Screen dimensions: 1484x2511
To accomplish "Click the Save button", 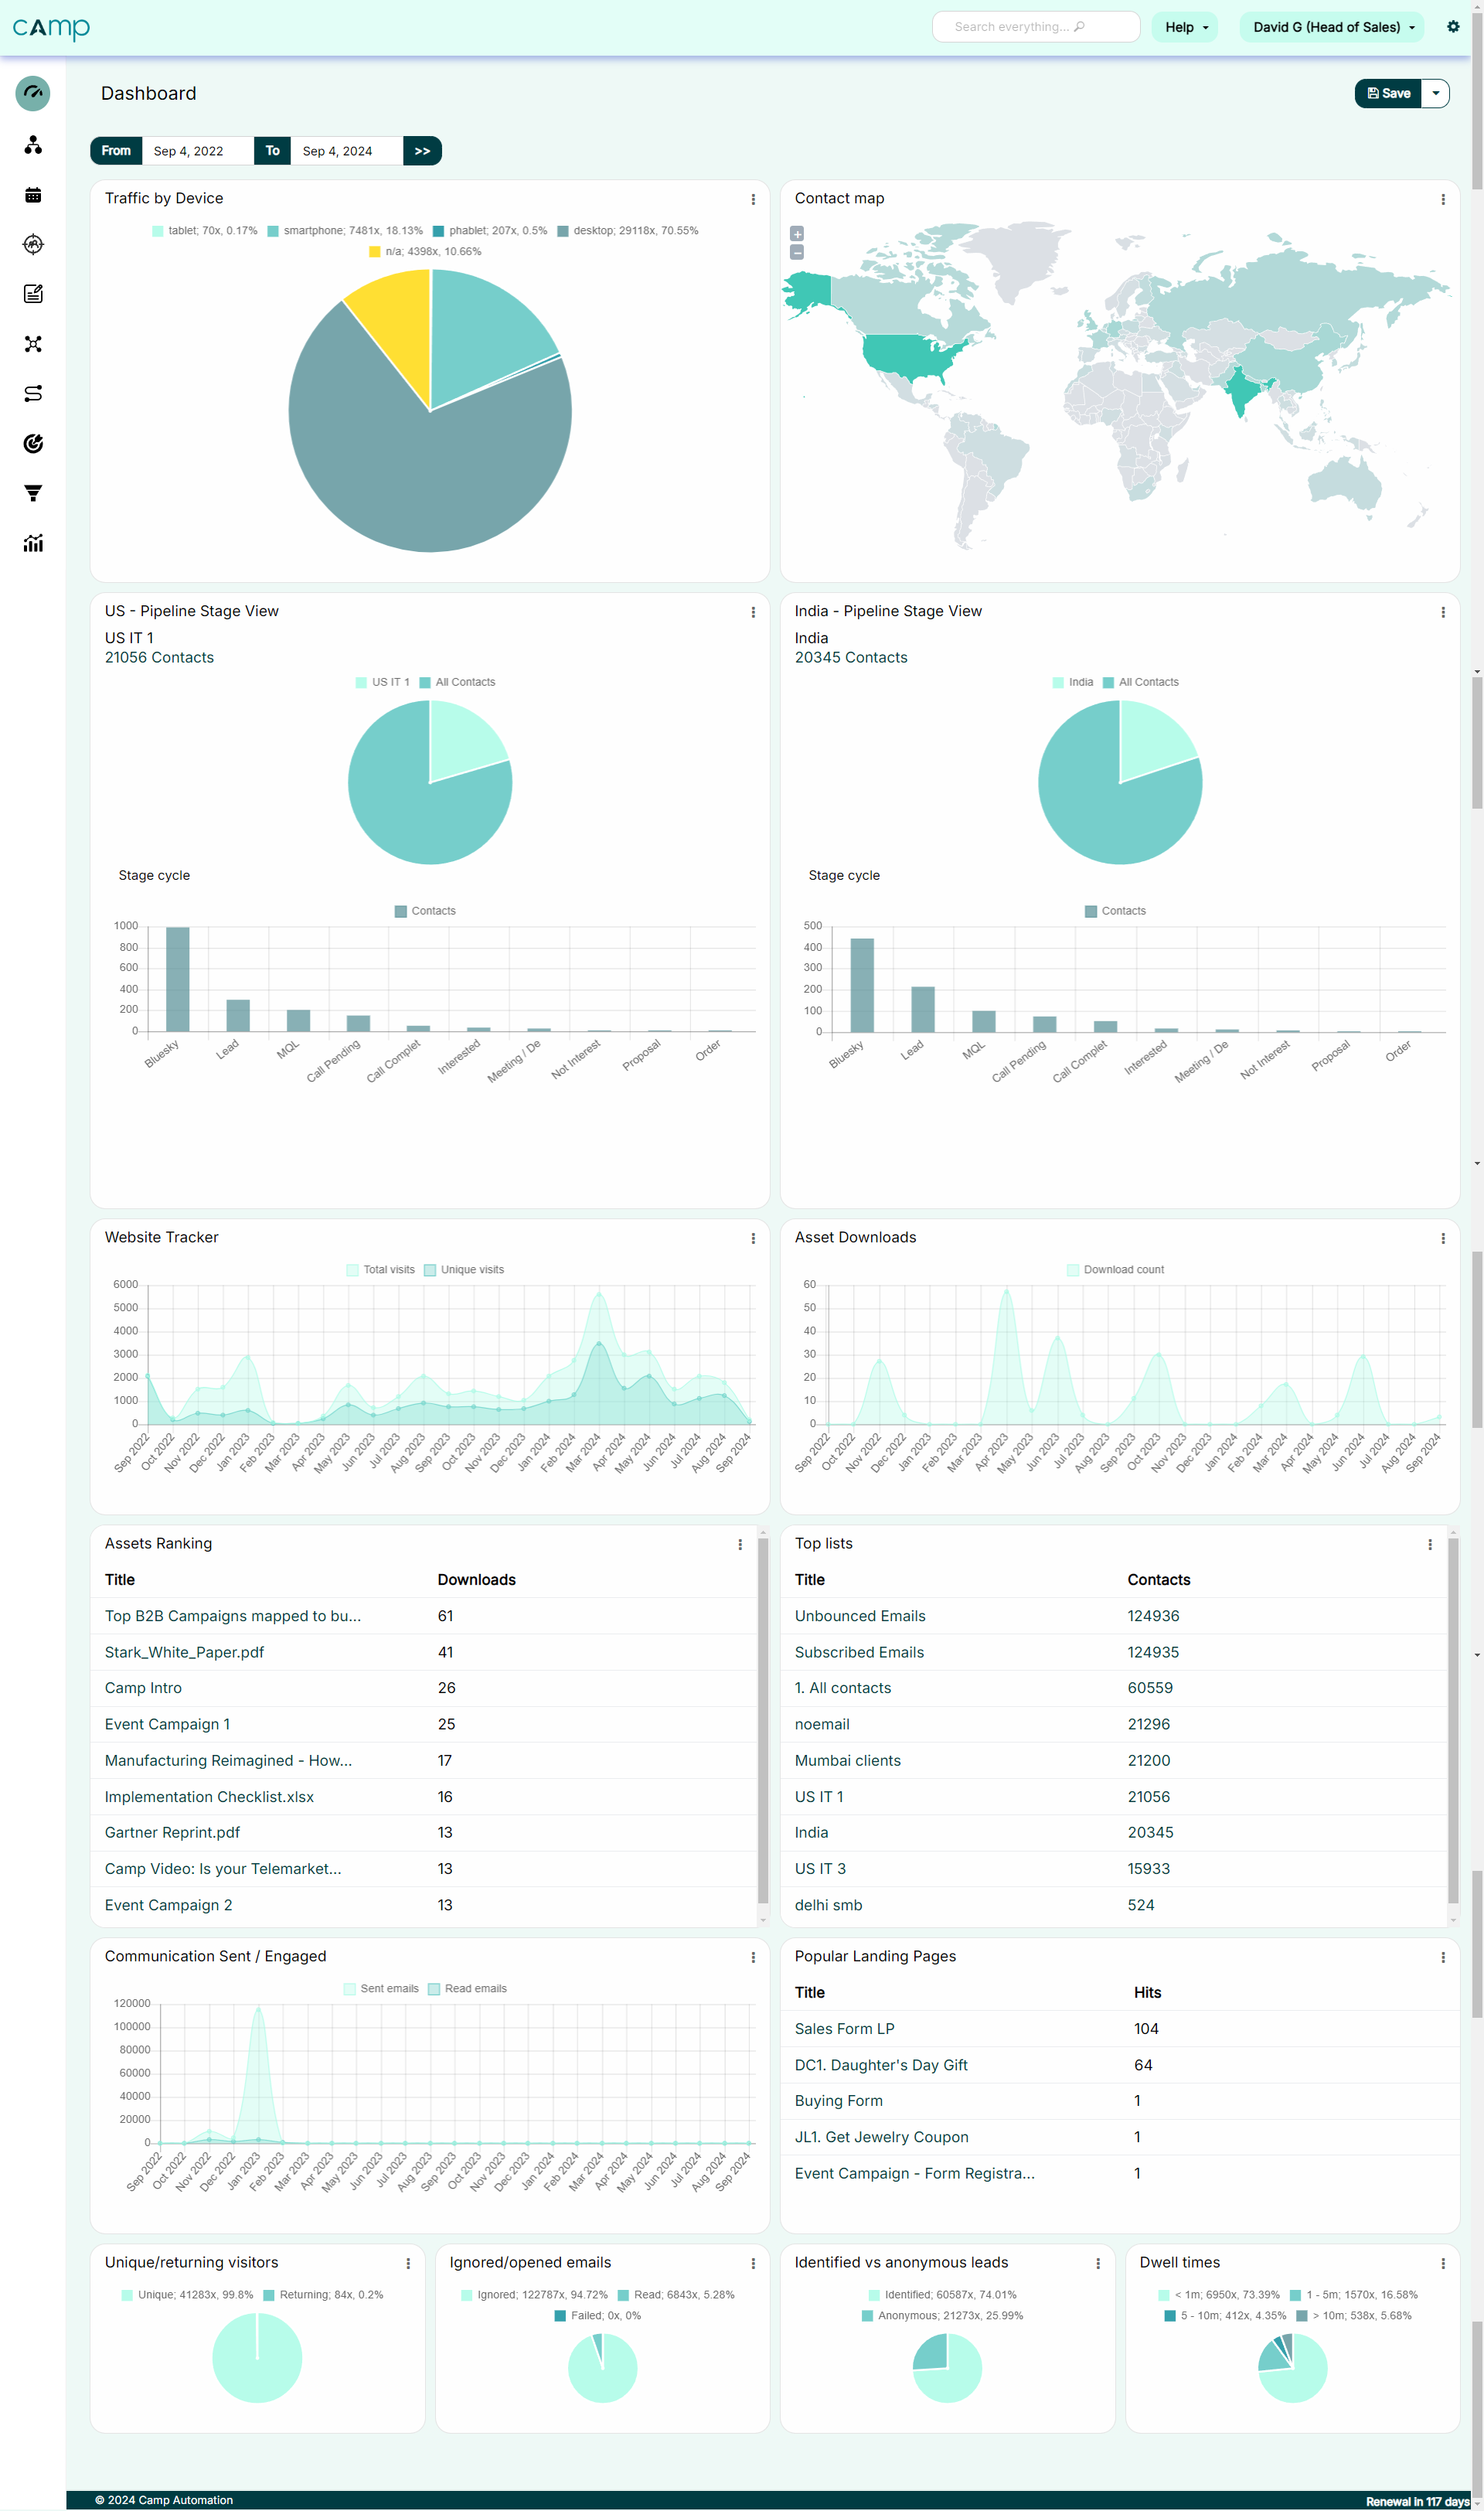I will point(1388,94).
